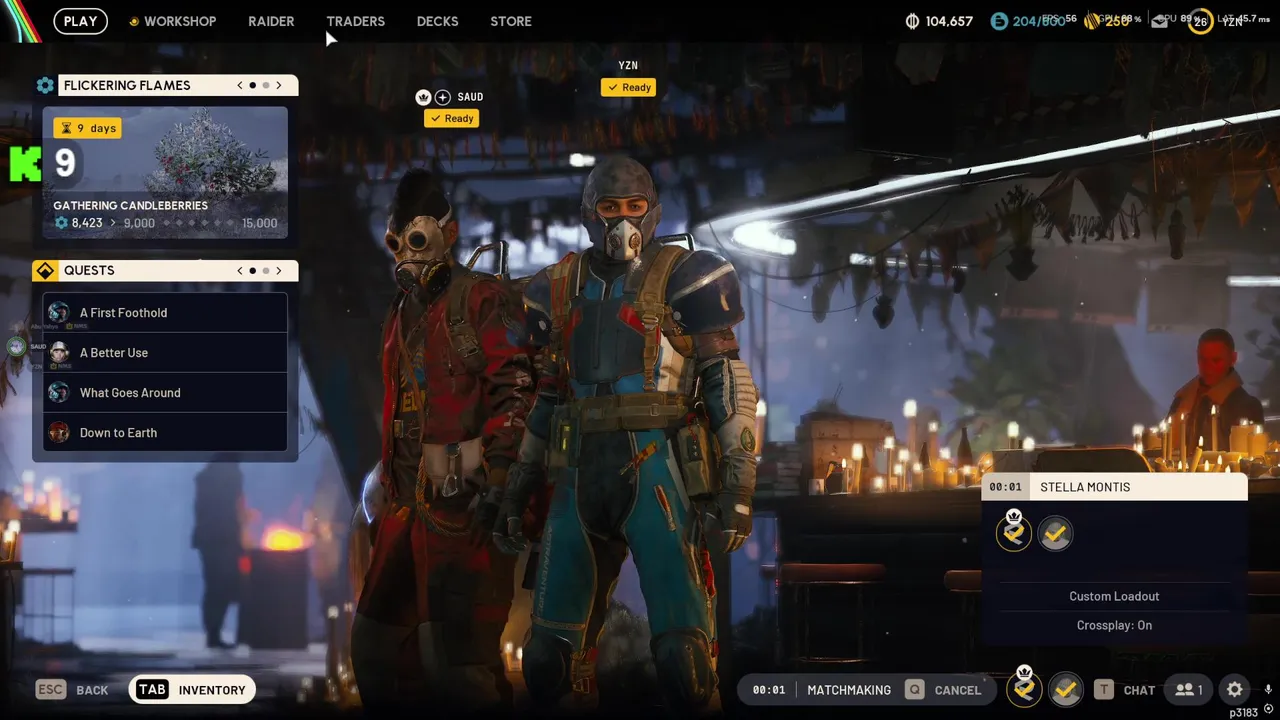Click second checkmarked avatar in Stella Montis panel

click(1055, 534)
